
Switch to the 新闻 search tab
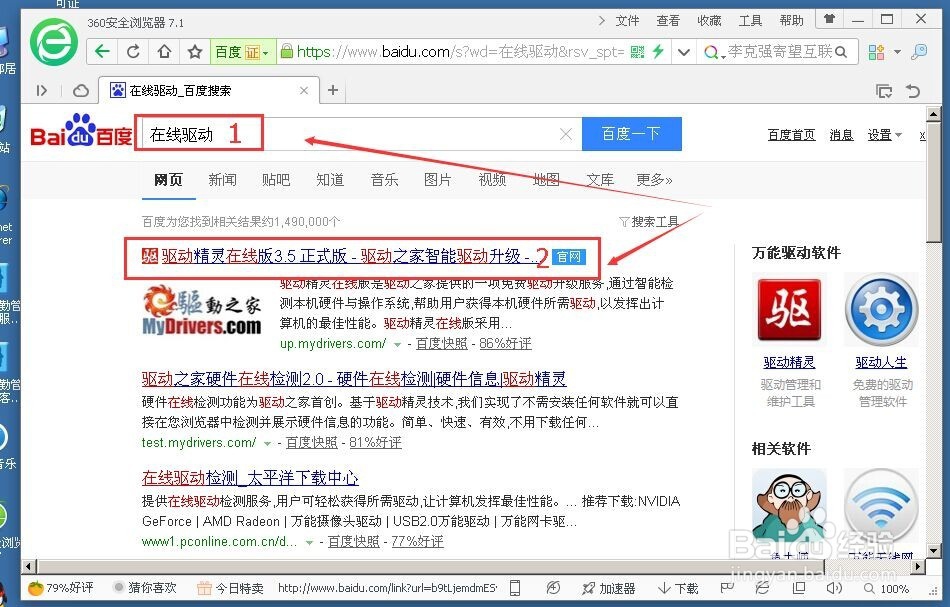222,180
